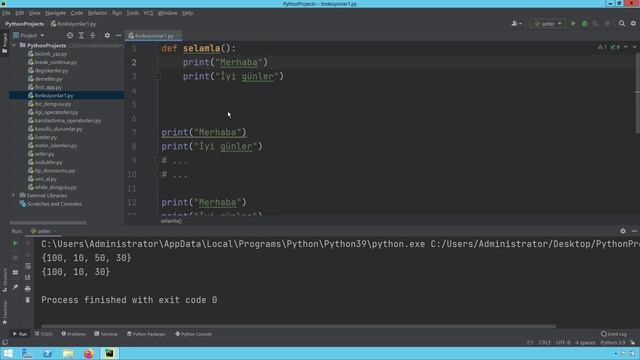Open Project panel options gear
This screenshot has height=360, width=640.
[107, 36]
